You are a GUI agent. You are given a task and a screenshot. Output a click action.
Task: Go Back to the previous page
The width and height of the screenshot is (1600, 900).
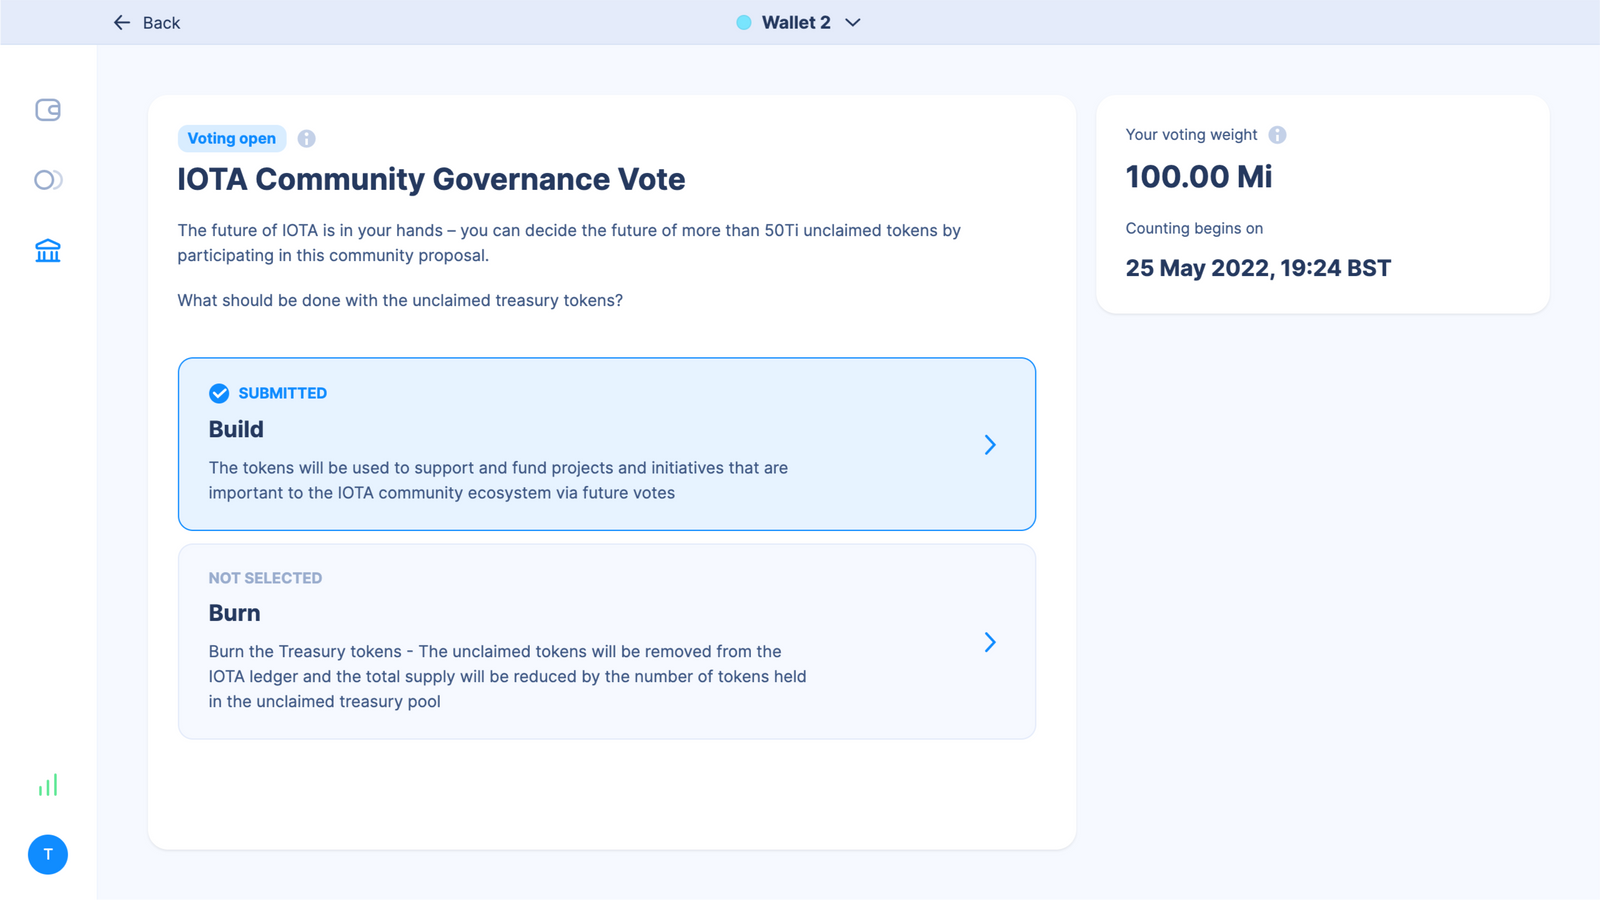146,22
